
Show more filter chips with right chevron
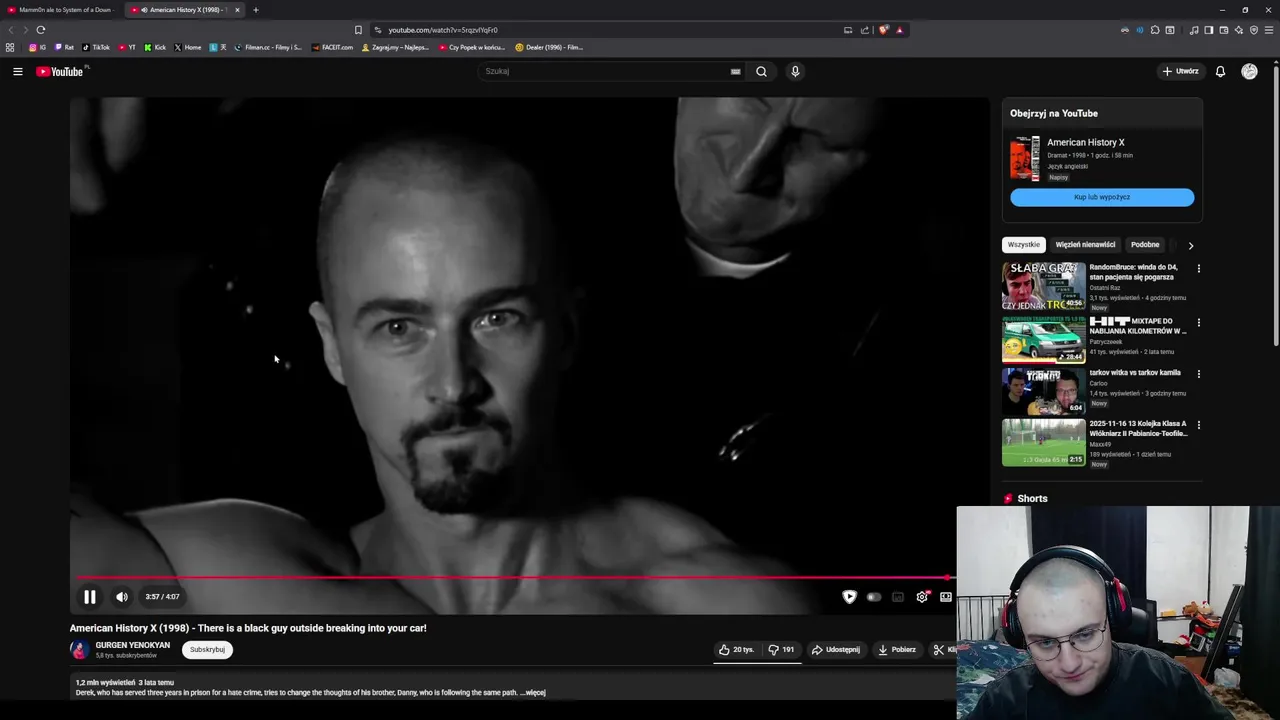[1190, 245]
